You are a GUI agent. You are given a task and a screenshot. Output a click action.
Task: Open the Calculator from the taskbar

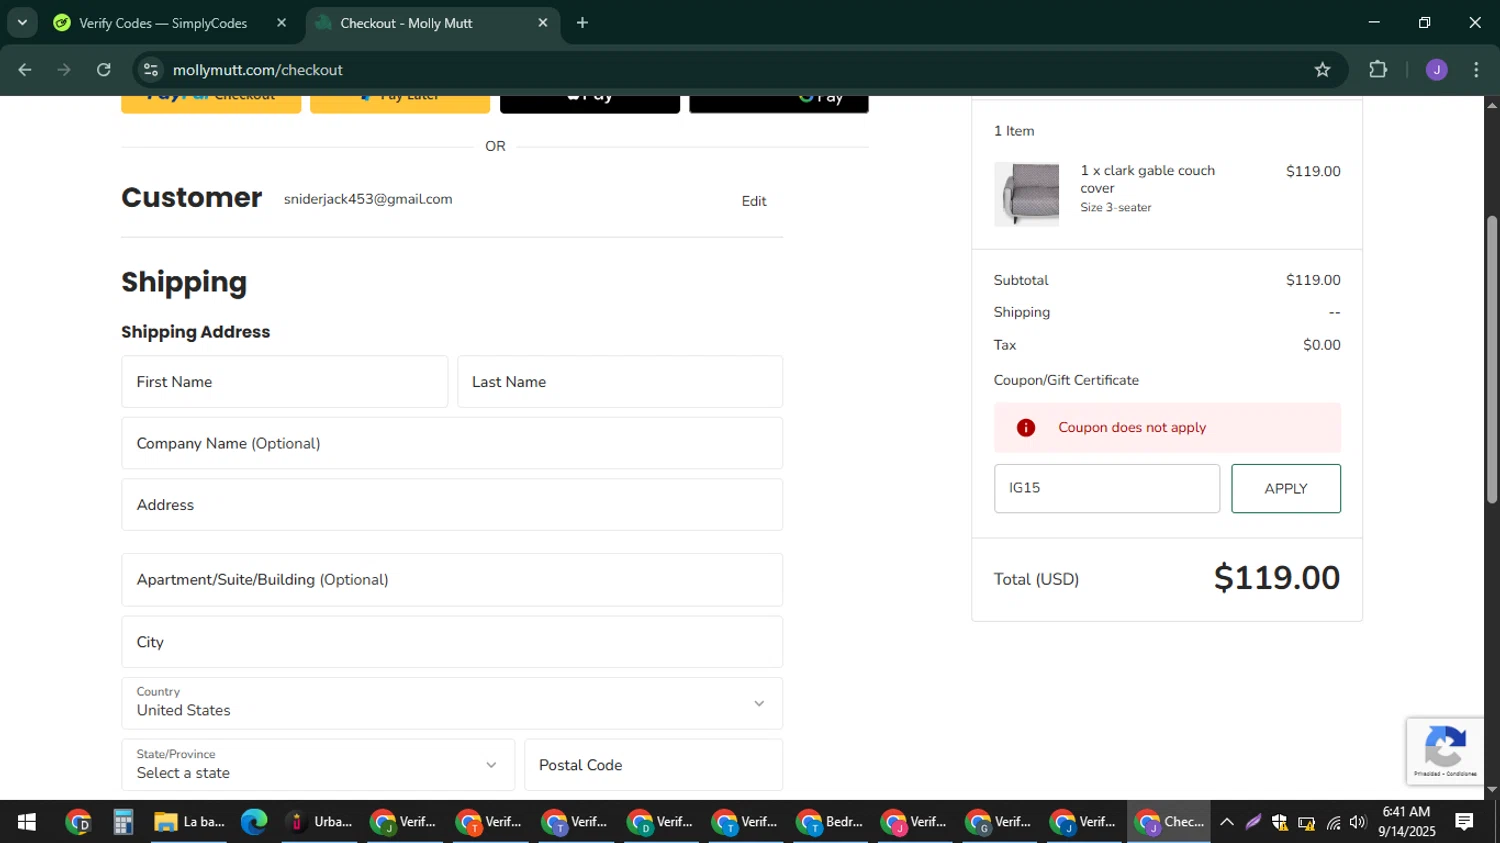coord(123,822)
